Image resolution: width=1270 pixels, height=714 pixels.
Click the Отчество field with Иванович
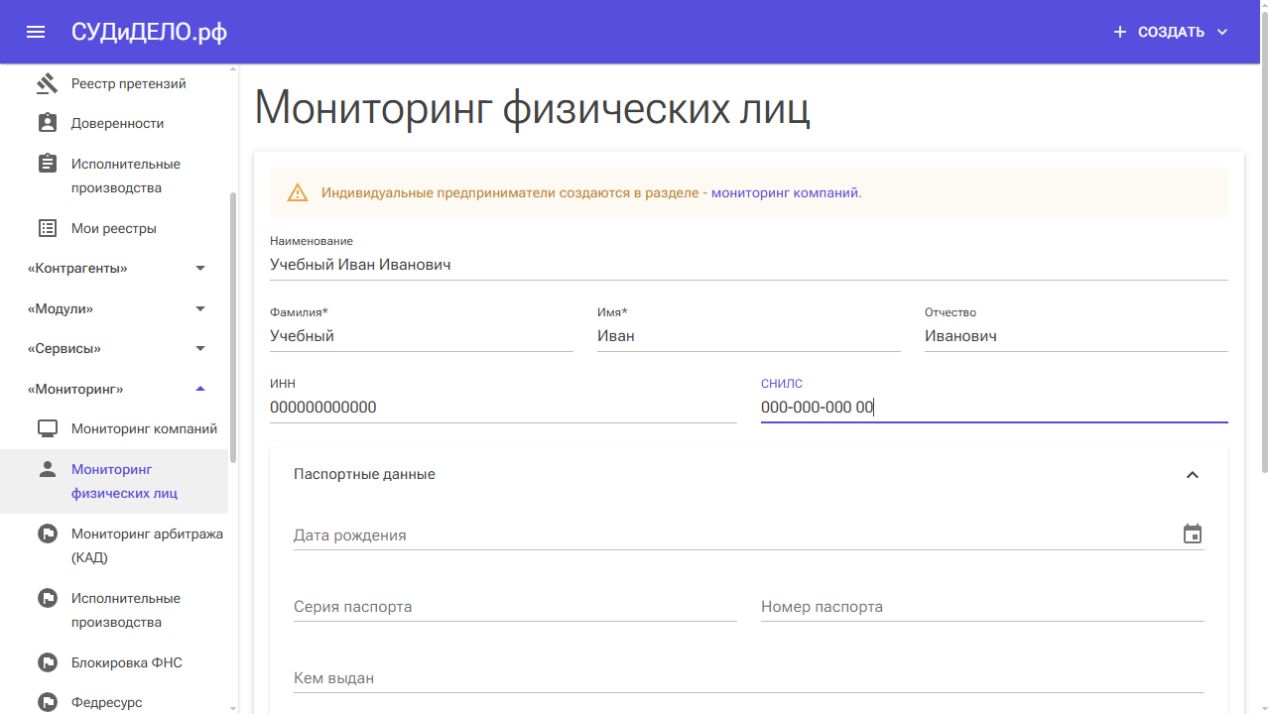[x=1076, y=337]
